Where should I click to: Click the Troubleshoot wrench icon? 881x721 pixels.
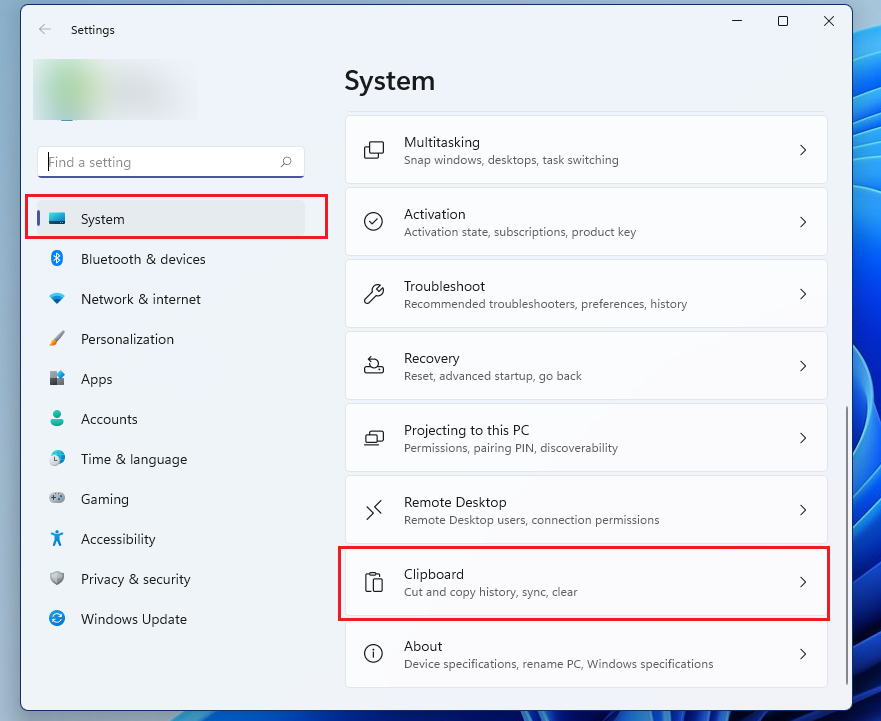(x=374, y=293)
